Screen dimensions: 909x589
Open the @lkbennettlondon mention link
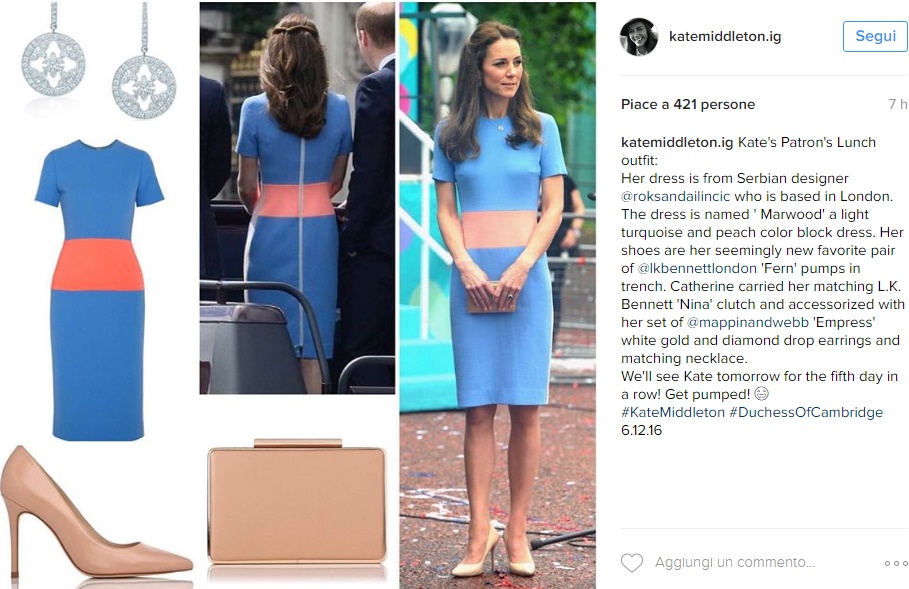click(697, 268)
